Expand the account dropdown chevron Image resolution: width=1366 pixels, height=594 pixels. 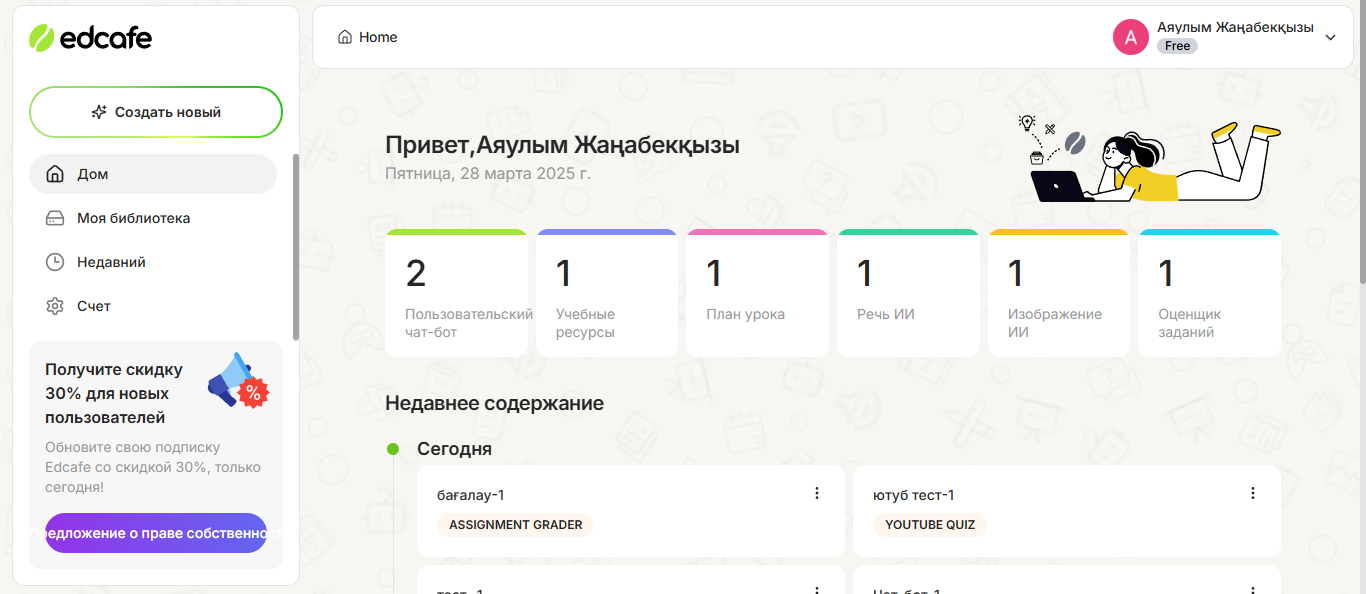click(1330, 37)
